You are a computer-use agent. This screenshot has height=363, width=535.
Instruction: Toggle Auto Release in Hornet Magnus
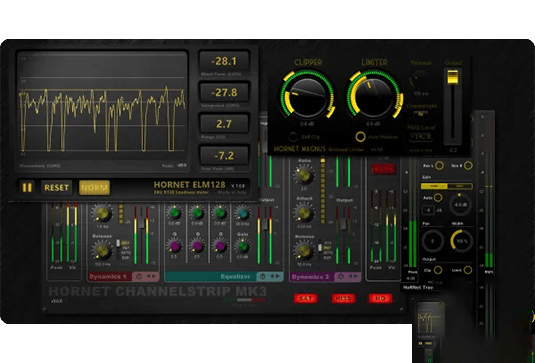coord(360,137)
